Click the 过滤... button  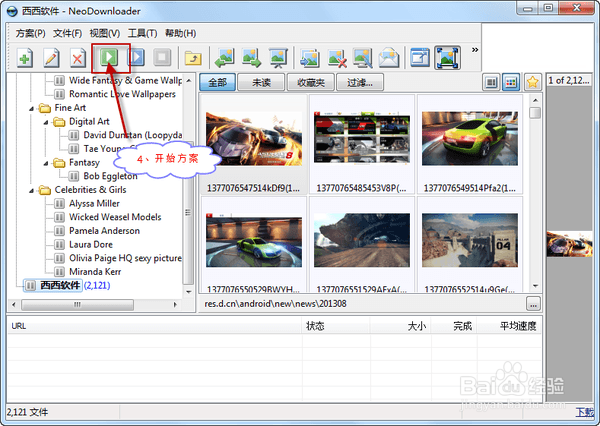[360, 82]
